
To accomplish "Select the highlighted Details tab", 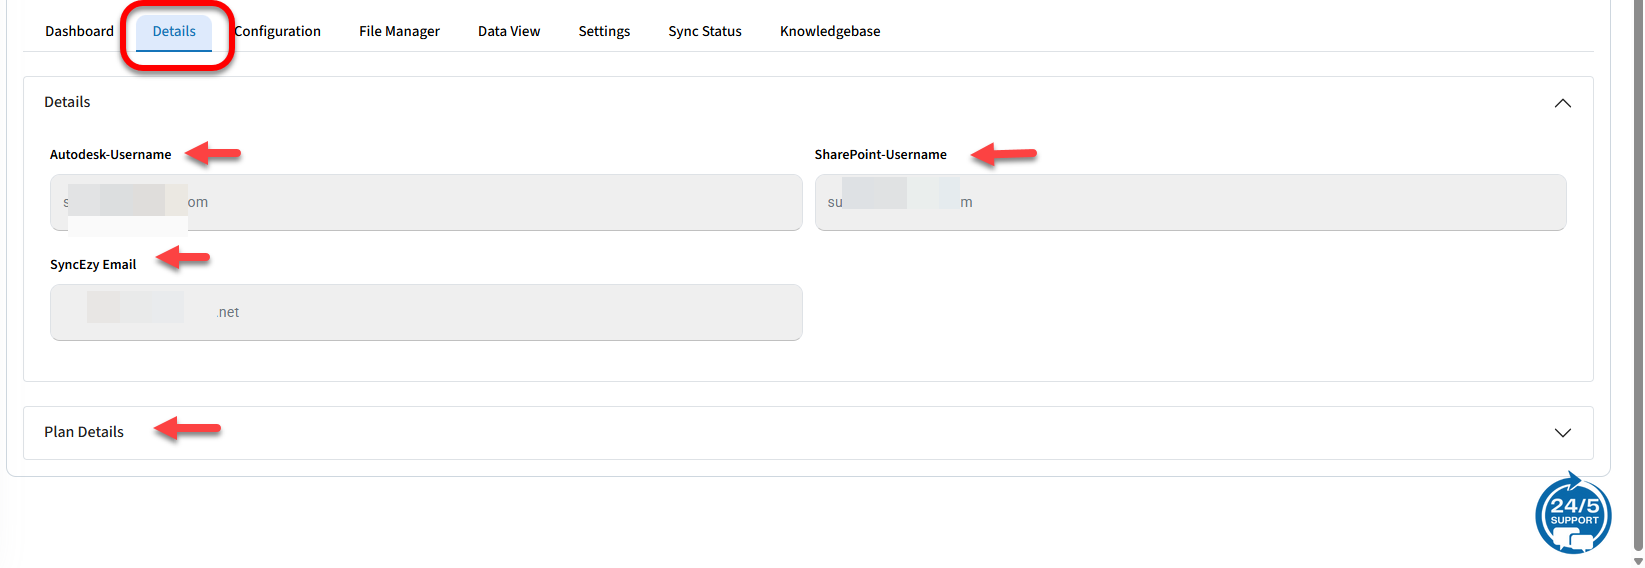I will coord(174,31).
